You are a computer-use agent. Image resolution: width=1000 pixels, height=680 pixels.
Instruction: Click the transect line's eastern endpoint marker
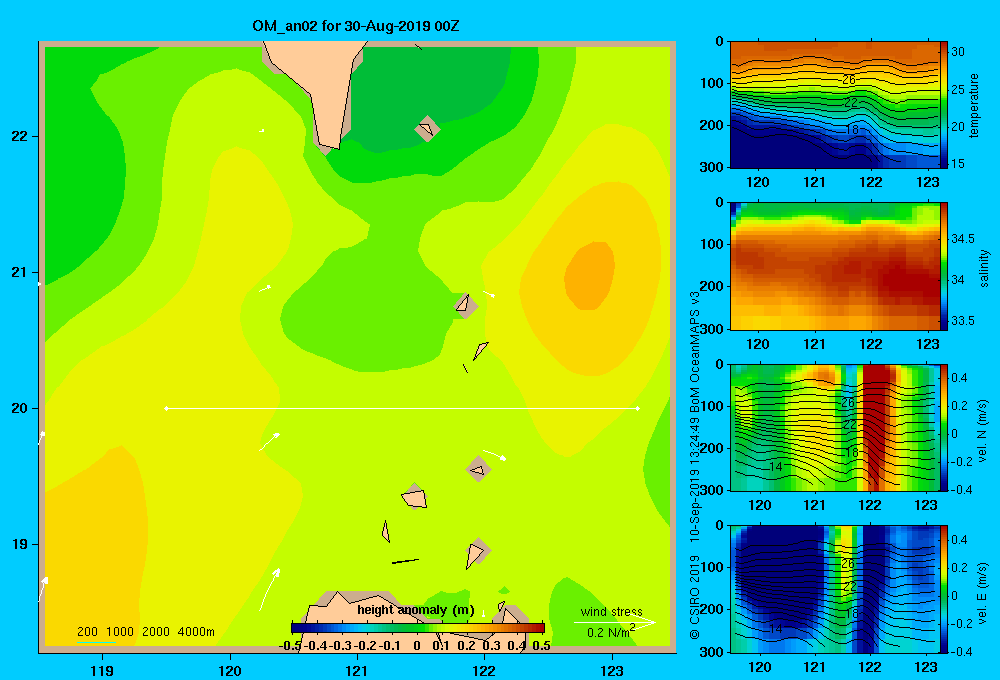point(637,408)
